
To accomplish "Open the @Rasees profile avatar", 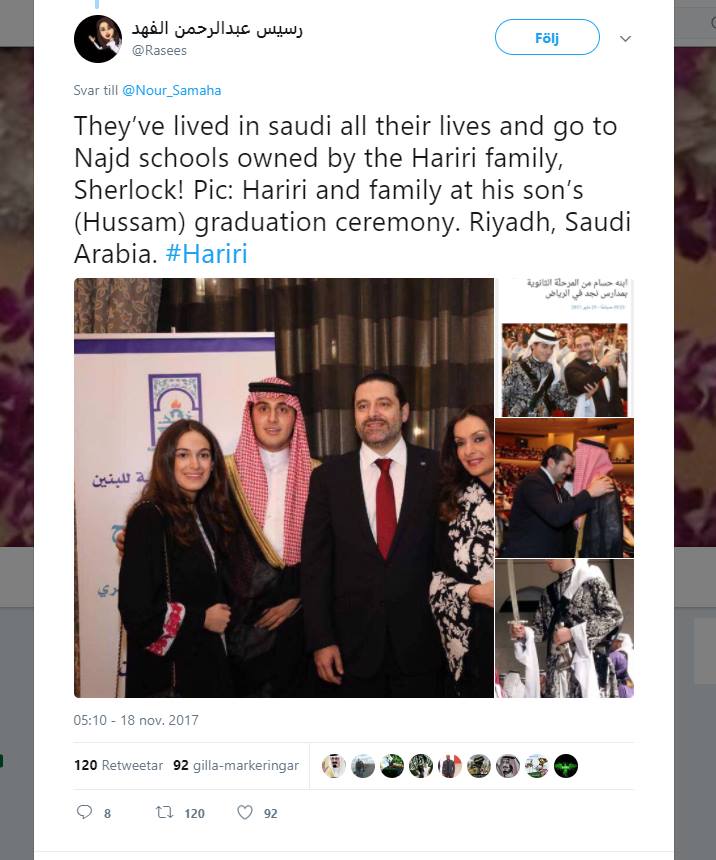I will click(x=98, y=39).
